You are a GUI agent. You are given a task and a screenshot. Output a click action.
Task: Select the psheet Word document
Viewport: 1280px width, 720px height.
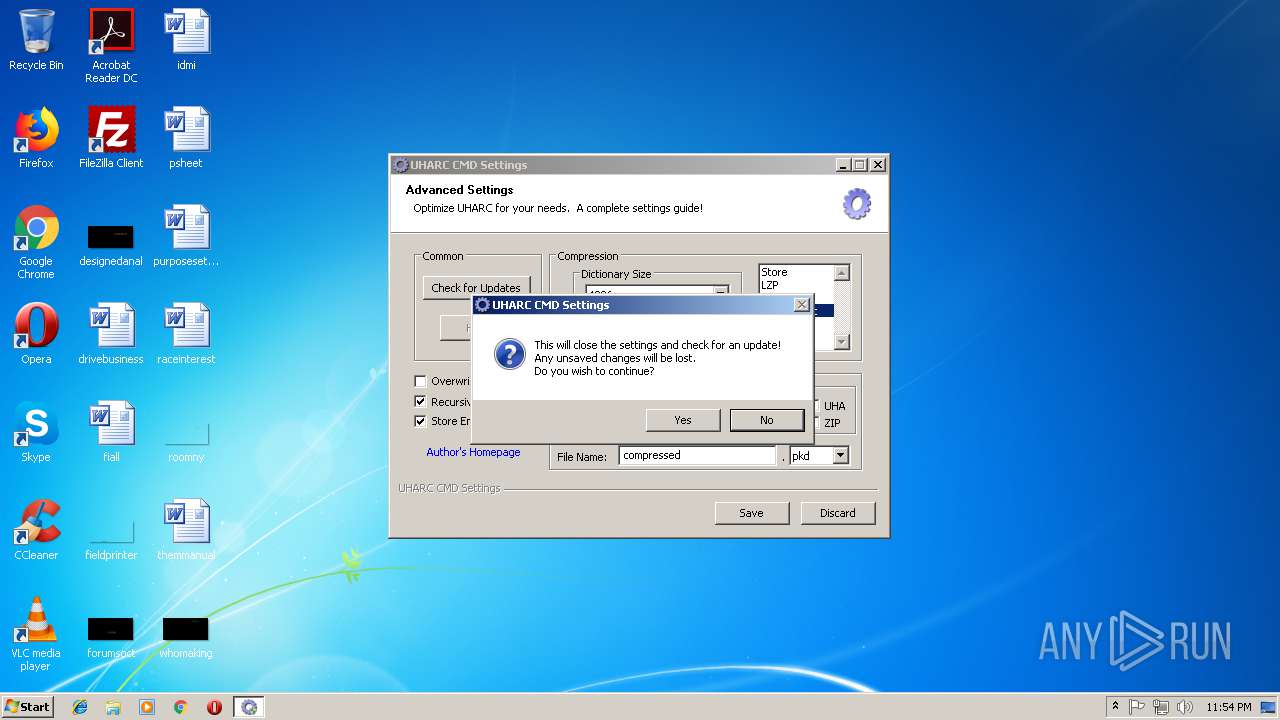pyautogui.click(x=186, y=138)
